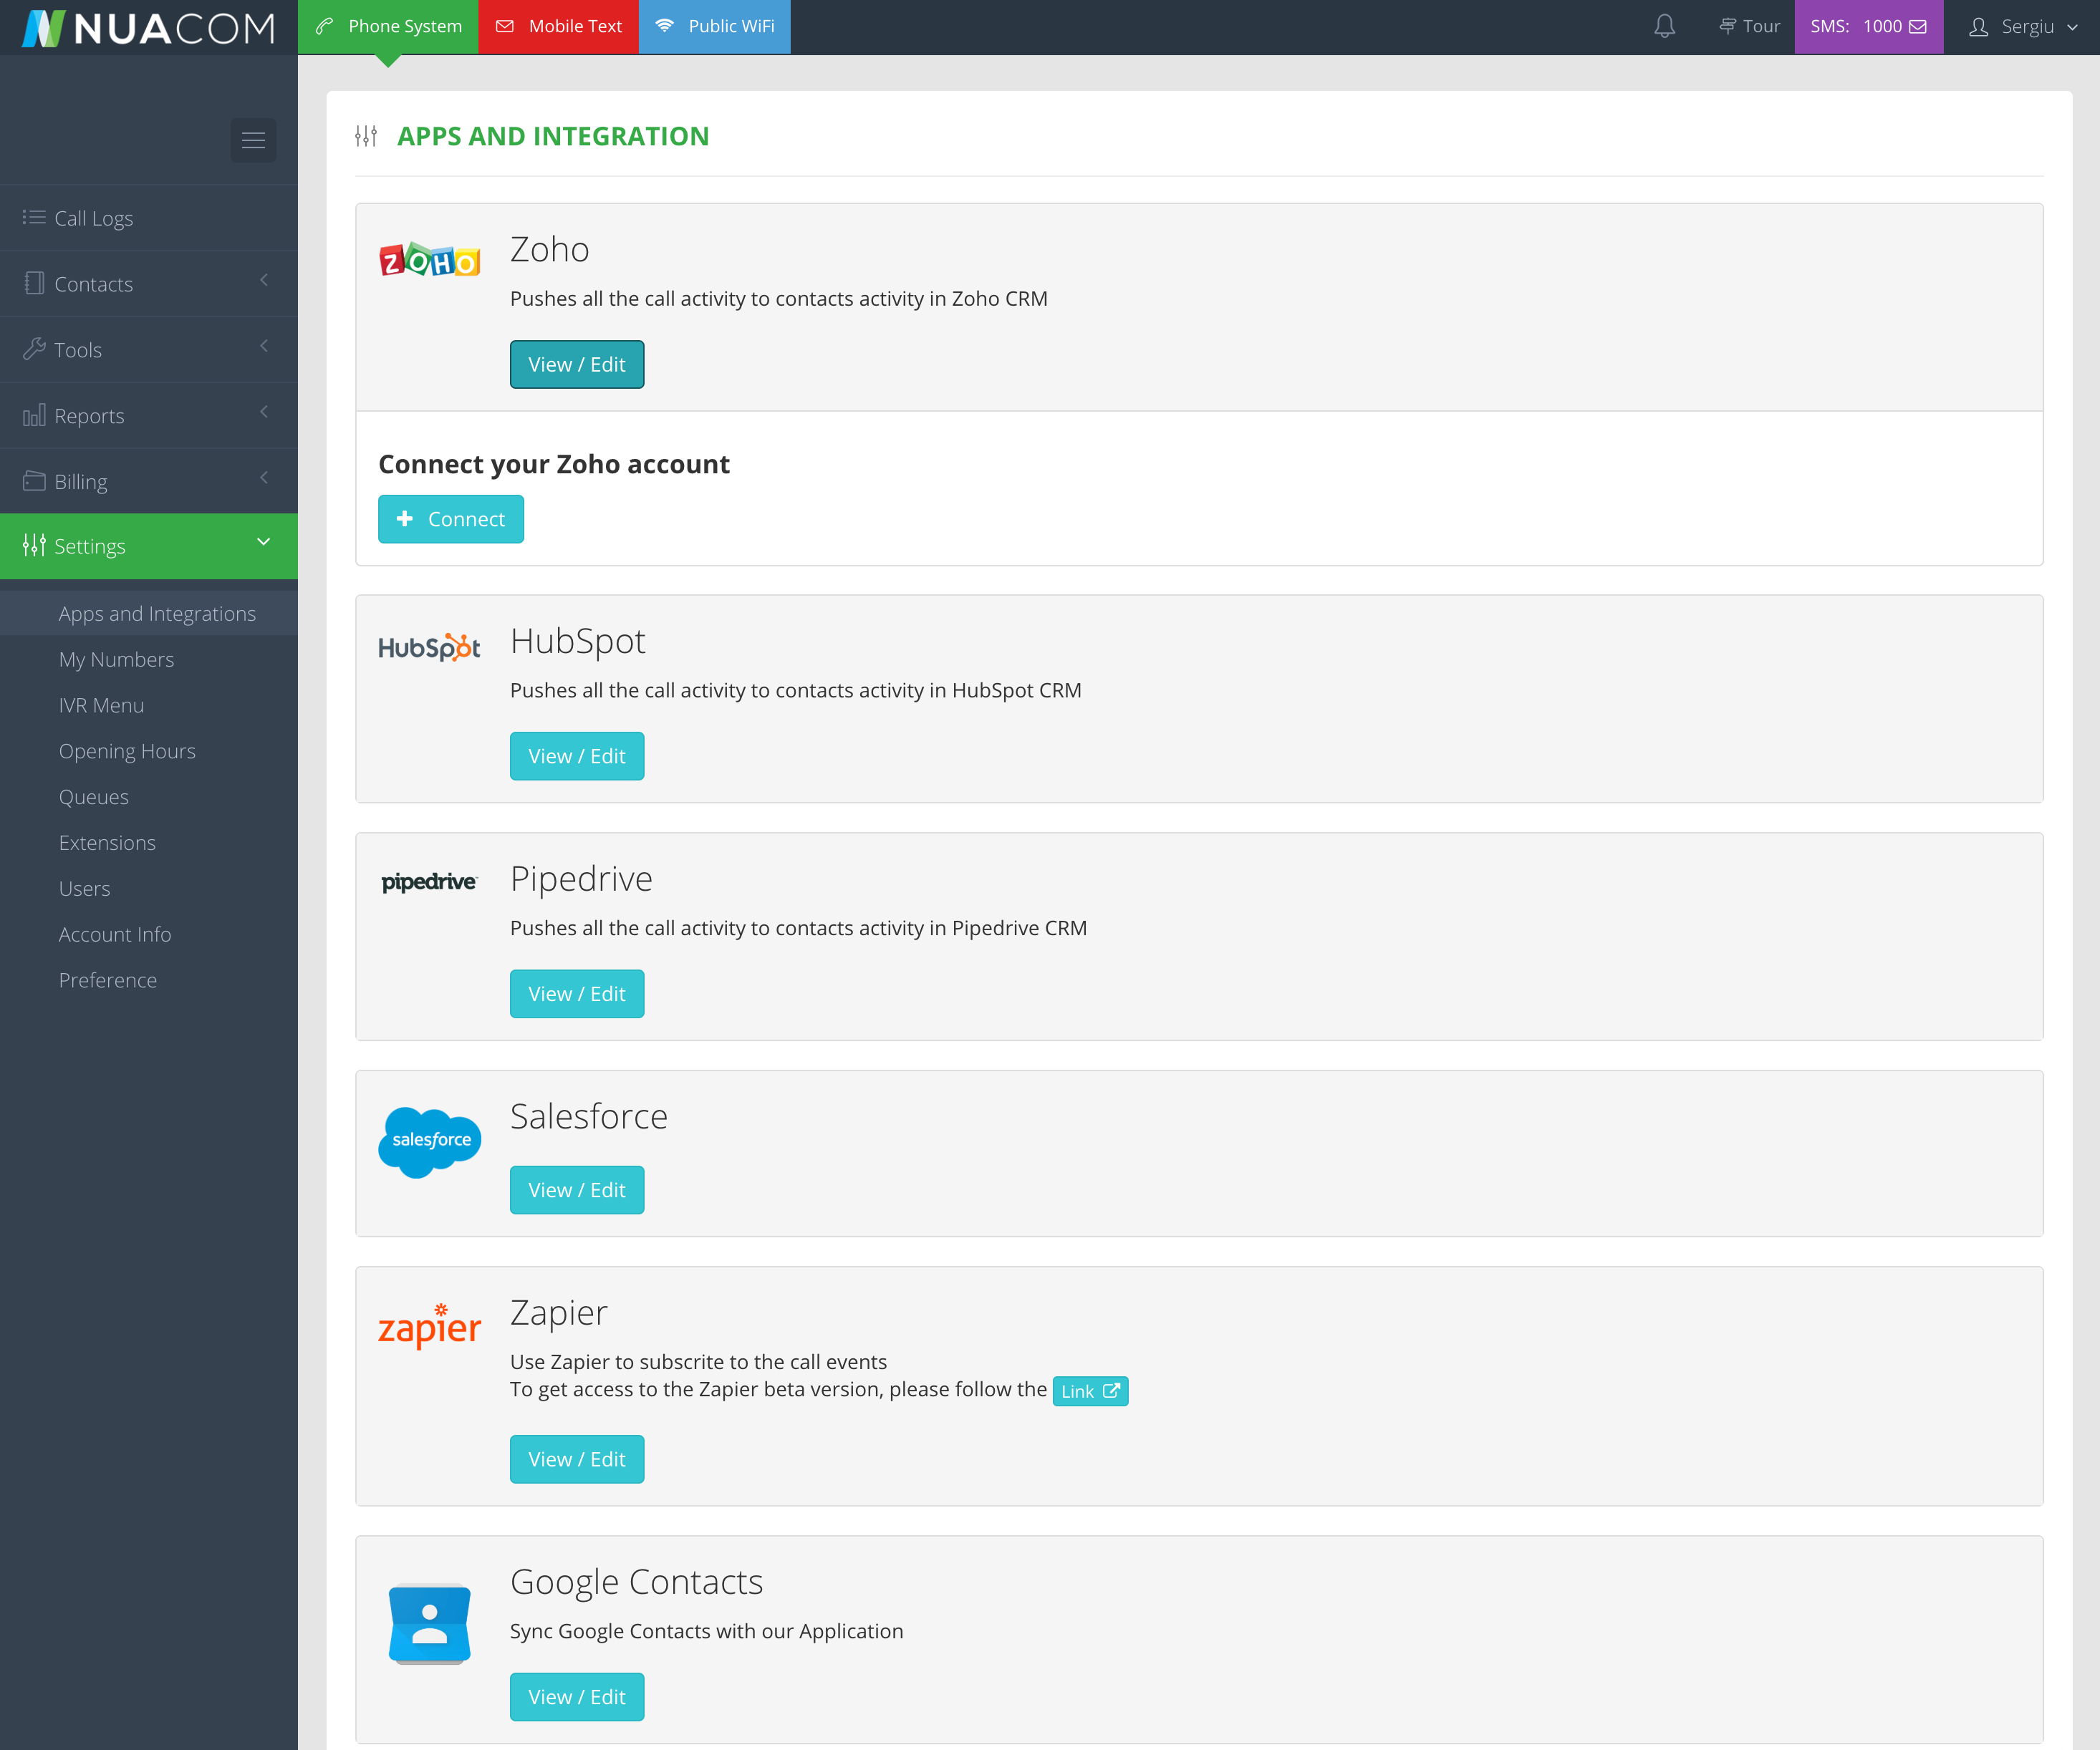2100x1750 pixels.
Task: Open Call Logs in the sidebar
Action: 149,218
